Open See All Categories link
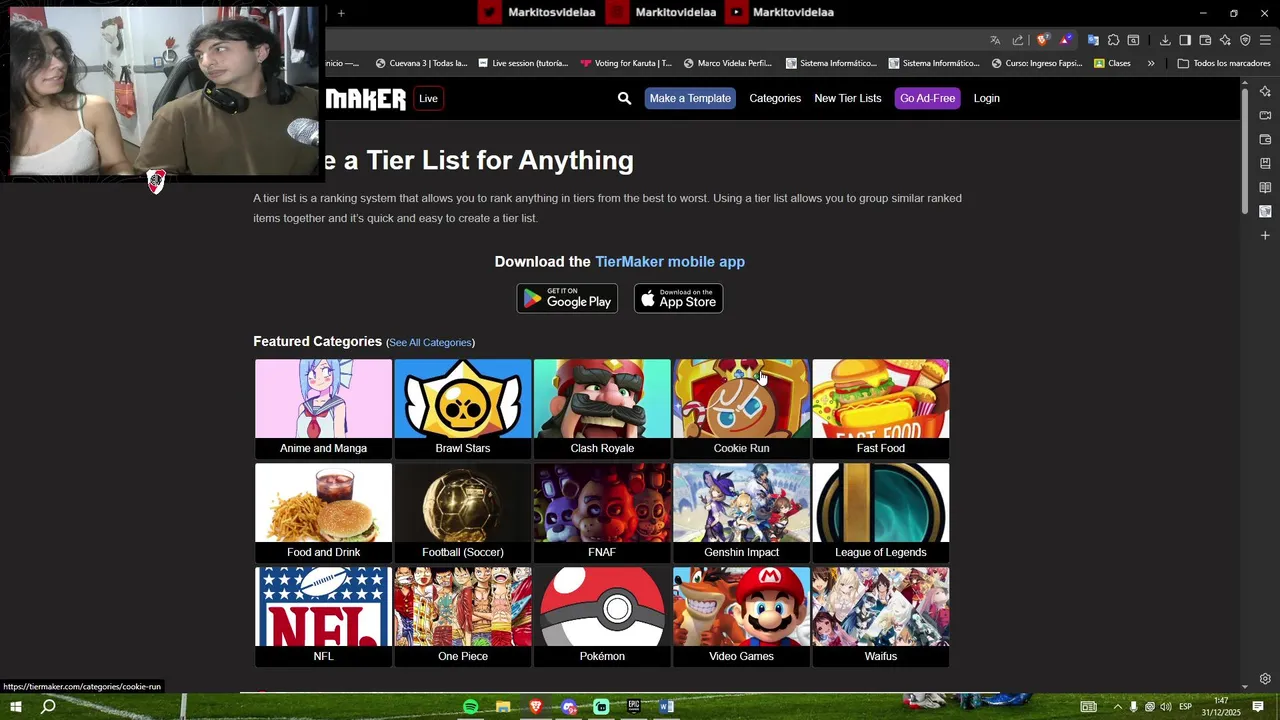1280x720 pixels. point(430,342)
